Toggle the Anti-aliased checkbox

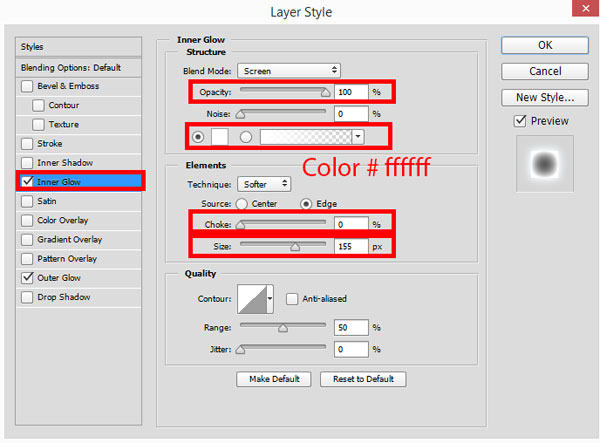point(292,299)
